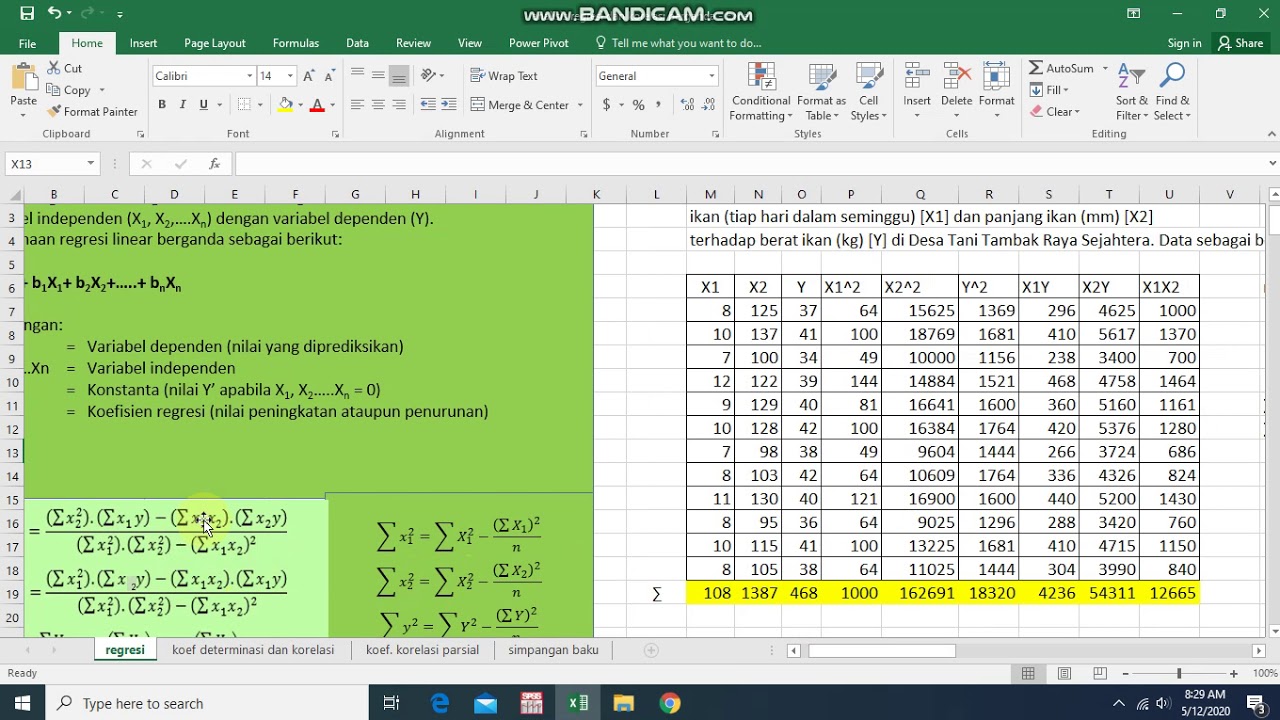Open Sort & Filter options
This screenshot has height=720, width=1280.
[1132, 92]
